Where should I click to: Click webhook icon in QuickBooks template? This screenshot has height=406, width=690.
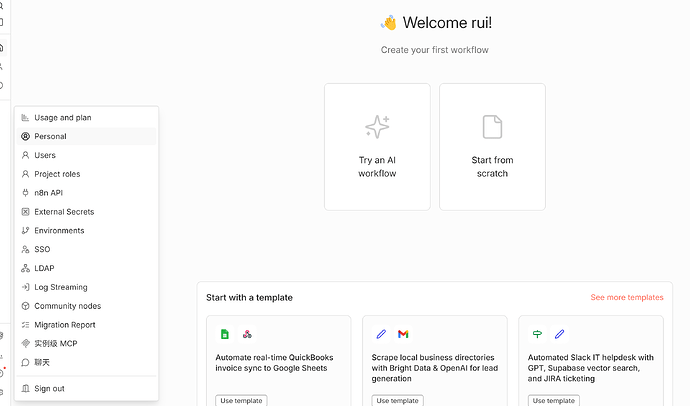(247, 334)
